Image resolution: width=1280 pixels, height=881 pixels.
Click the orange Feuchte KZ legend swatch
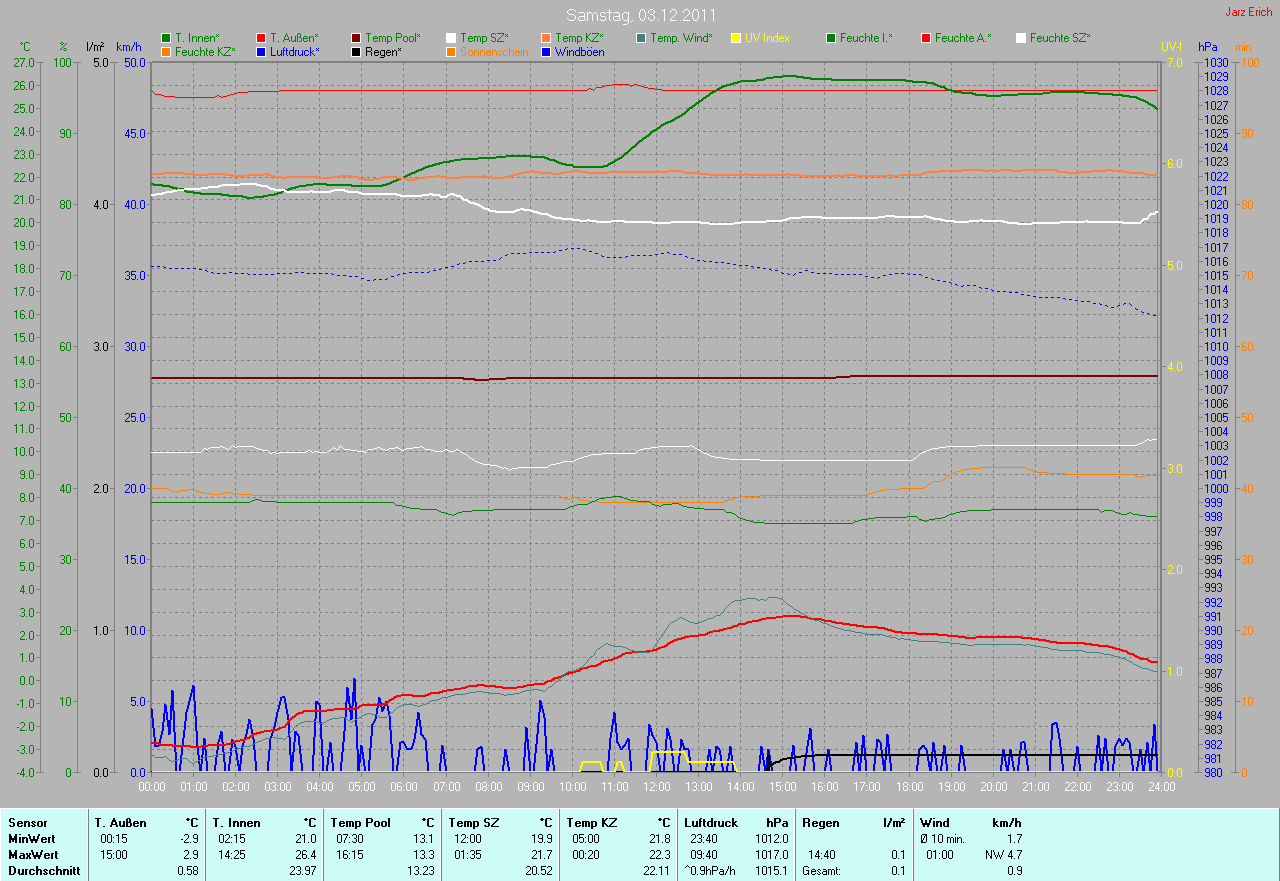click(x=166, y=51)
